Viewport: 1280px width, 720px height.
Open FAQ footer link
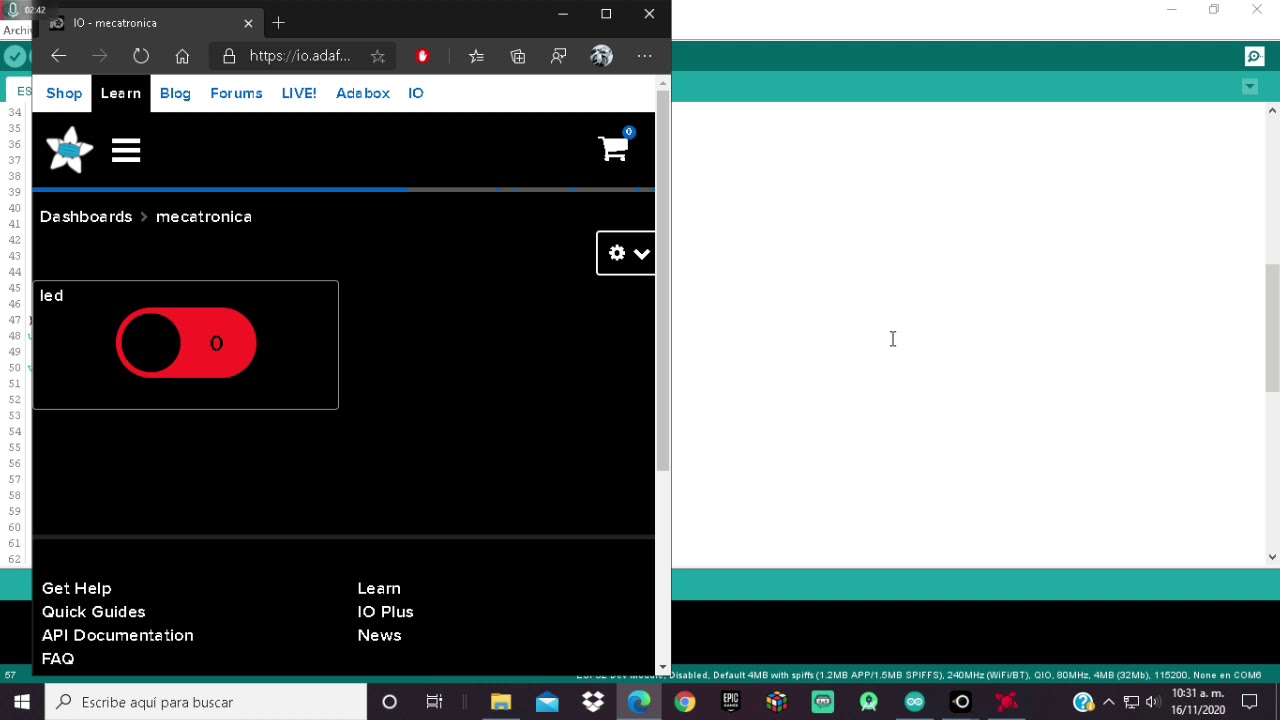click(x=58, y=659)
